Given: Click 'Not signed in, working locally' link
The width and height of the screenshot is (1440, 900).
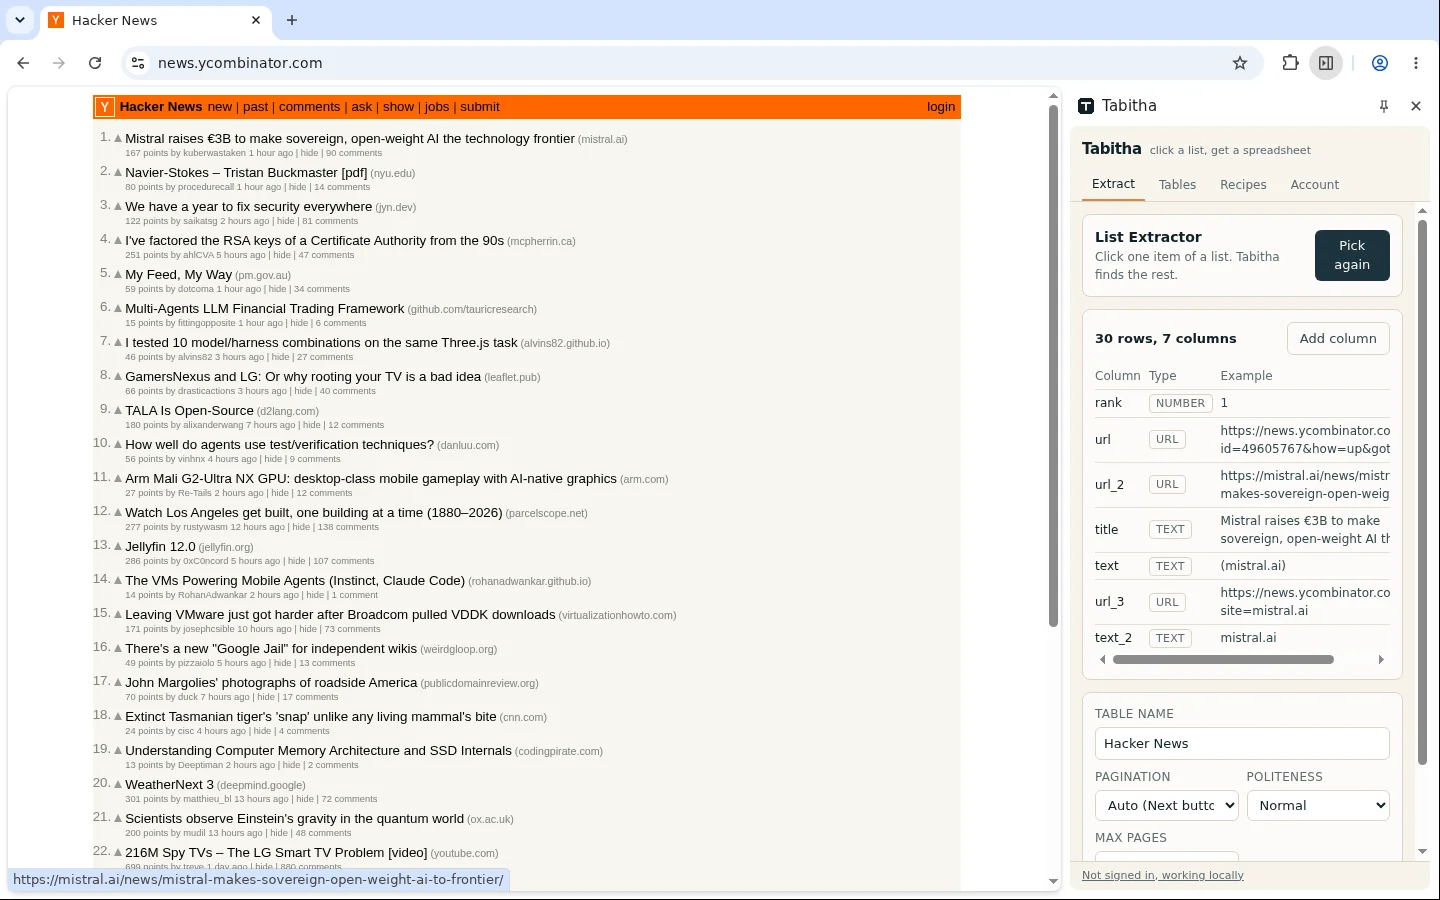Looking at the screenshot, I should click(1163, 875).
